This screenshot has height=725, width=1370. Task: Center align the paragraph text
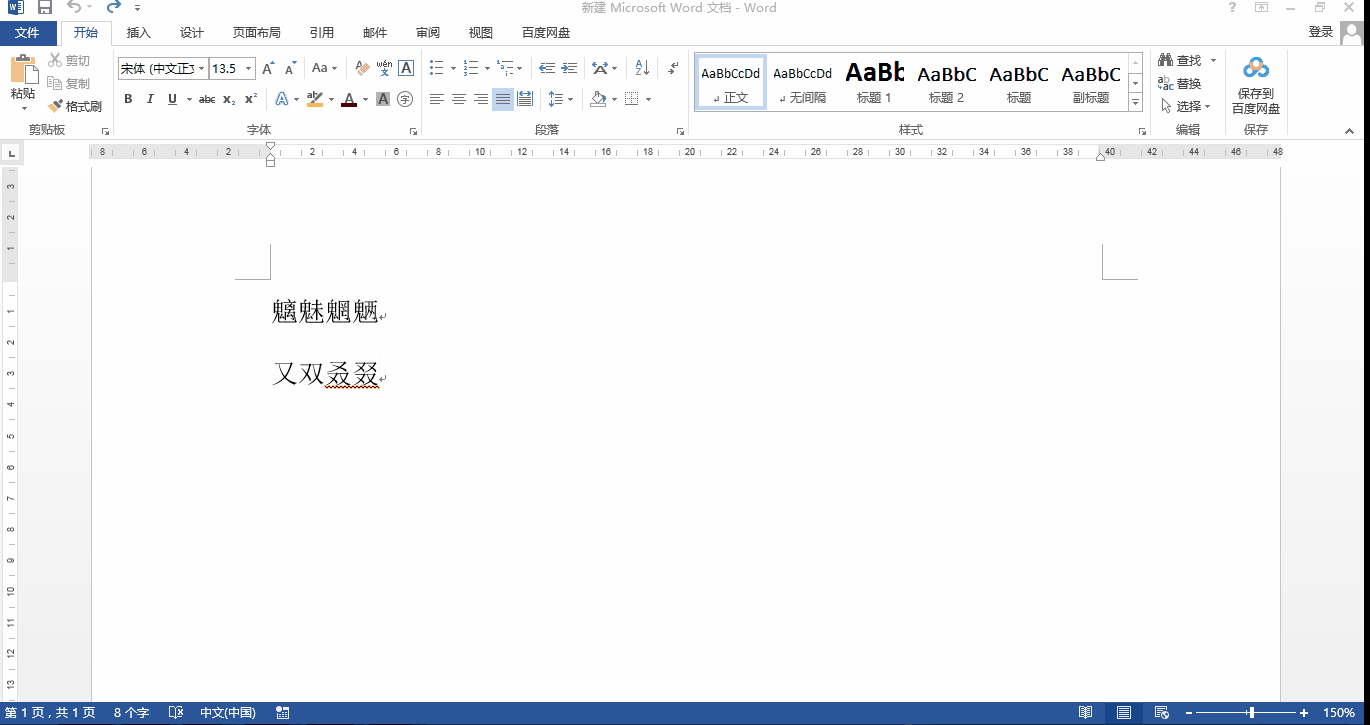point(458,99)
